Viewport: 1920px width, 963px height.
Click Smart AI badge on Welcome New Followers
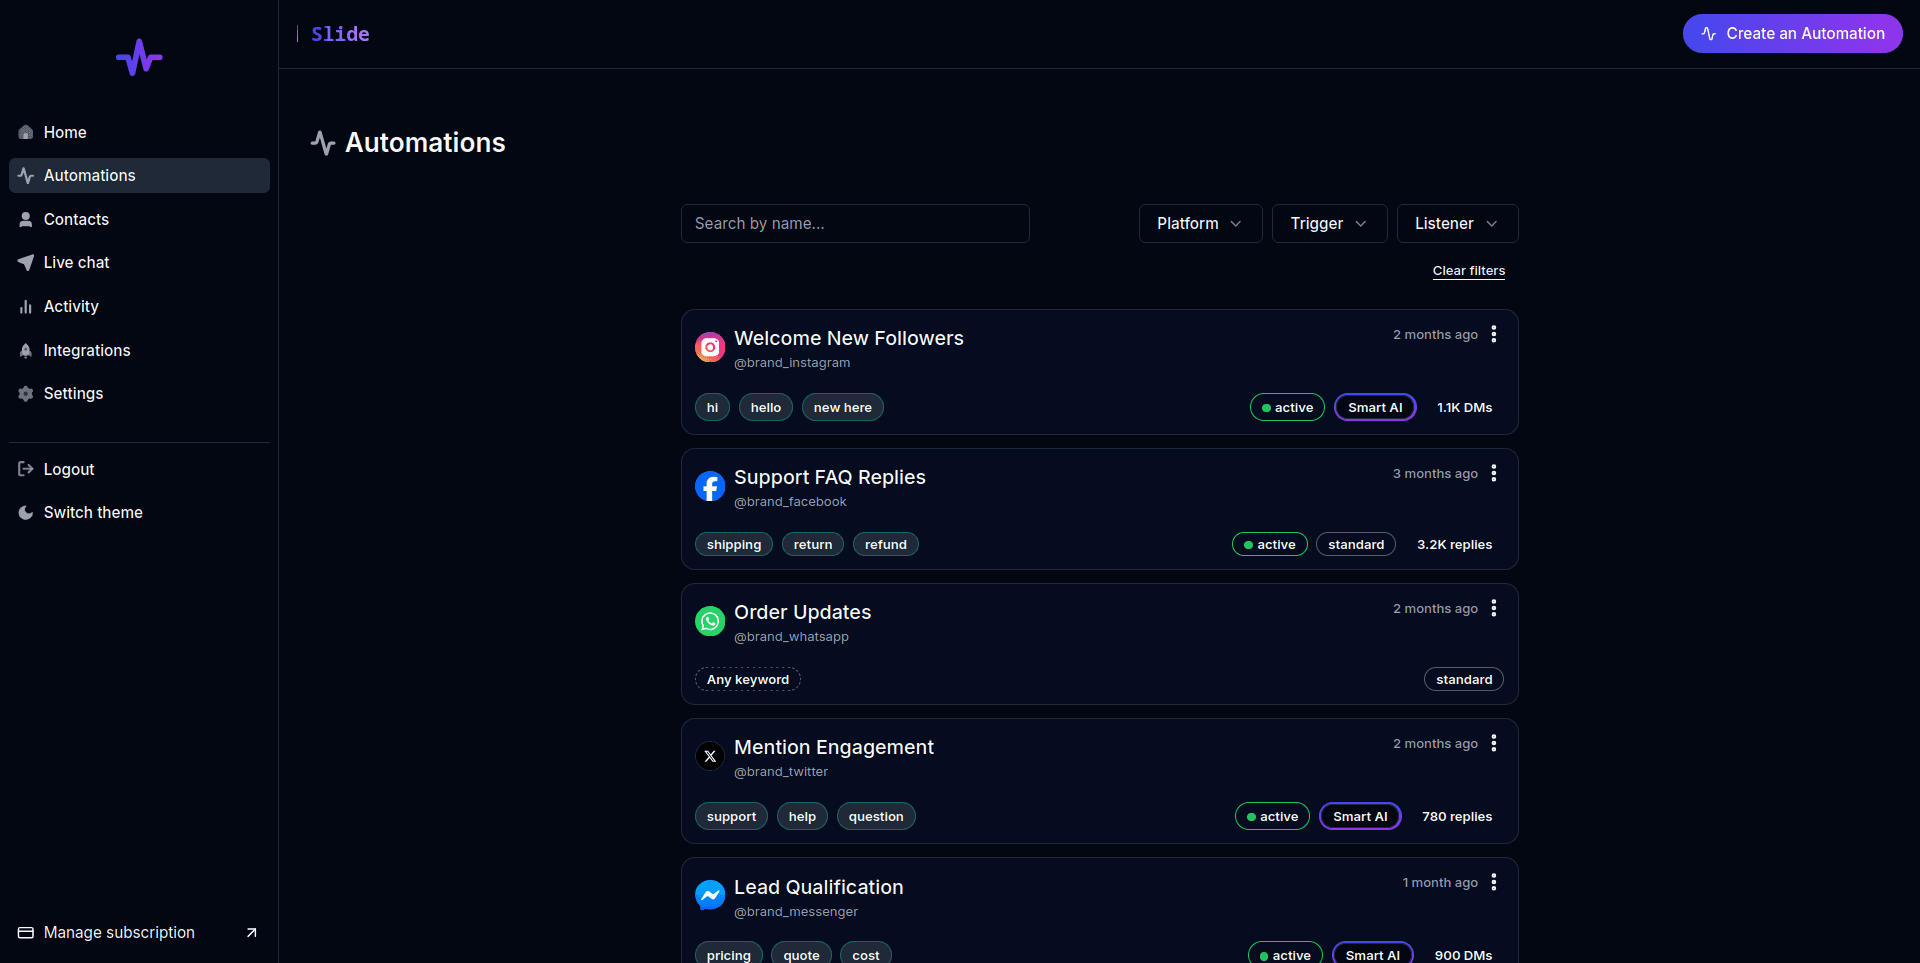click(x=1375, y=407)
